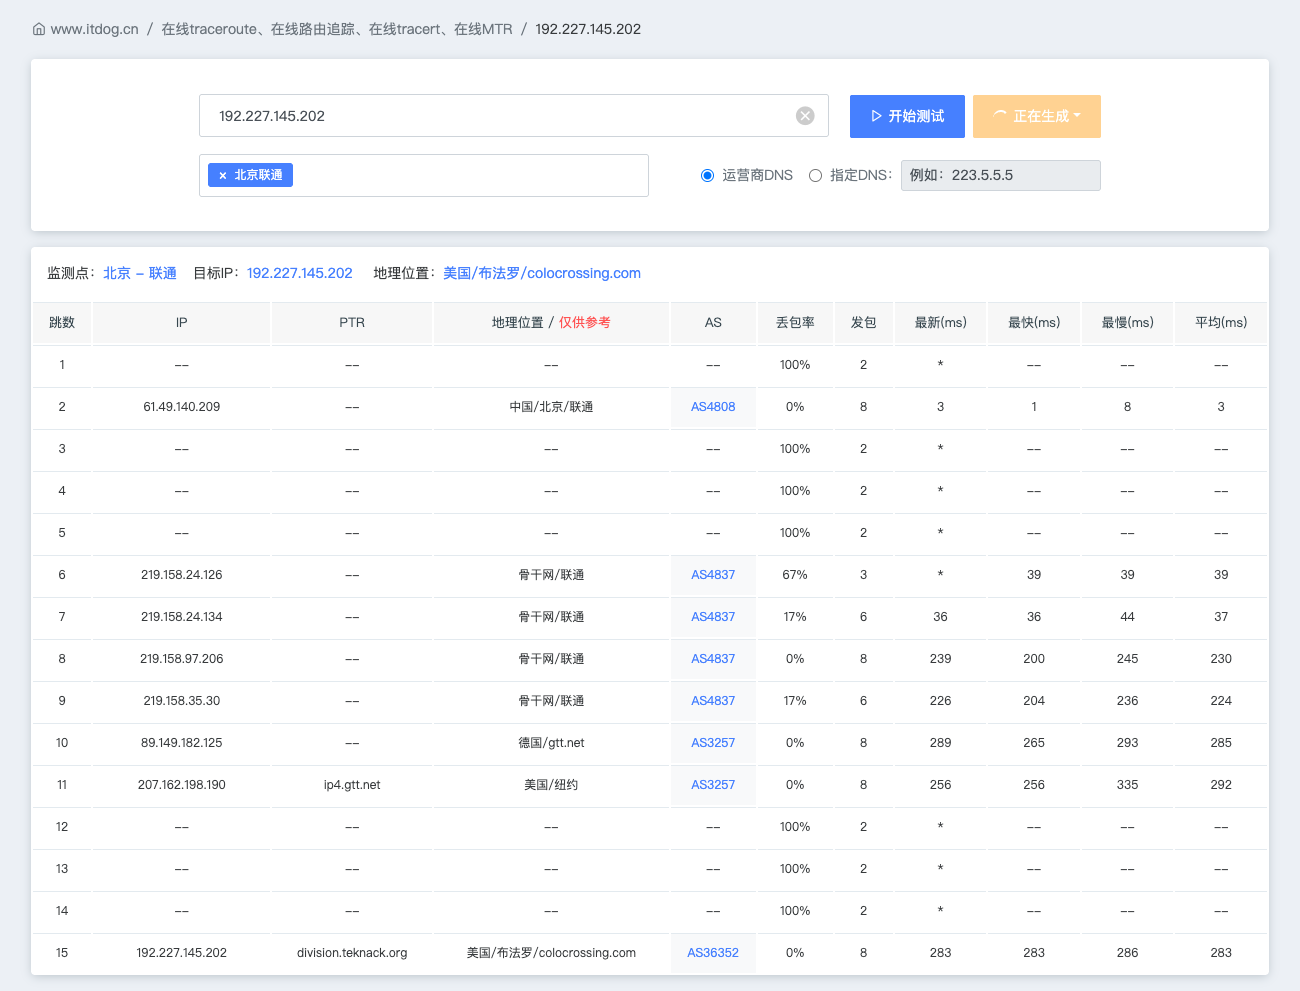This screenshot has width=1300, height=991.
Task: Click hop 10 average value 285
Action: 1221,743
